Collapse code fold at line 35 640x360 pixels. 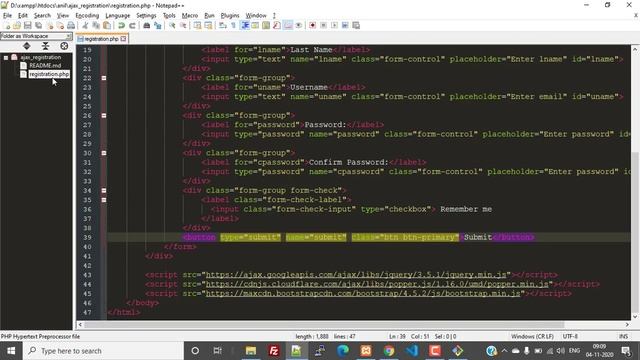click(x=104, y=200)
